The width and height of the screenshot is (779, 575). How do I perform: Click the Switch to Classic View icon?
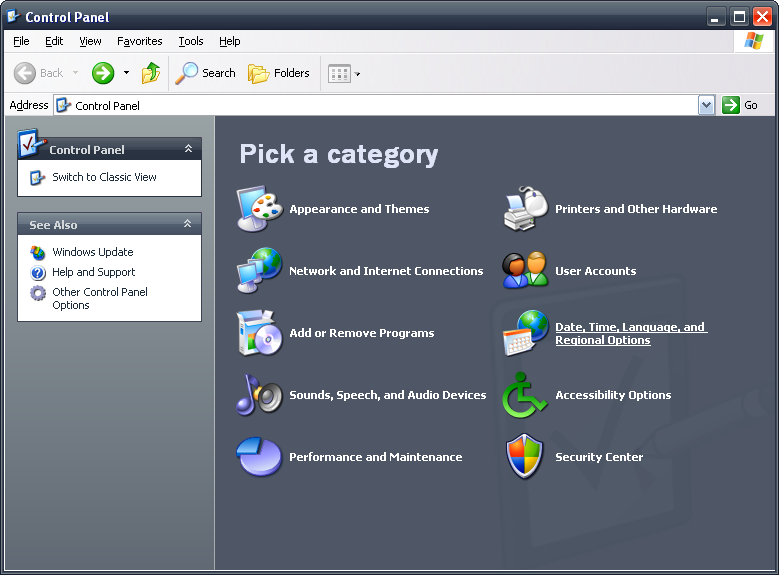tap(38, 177)
